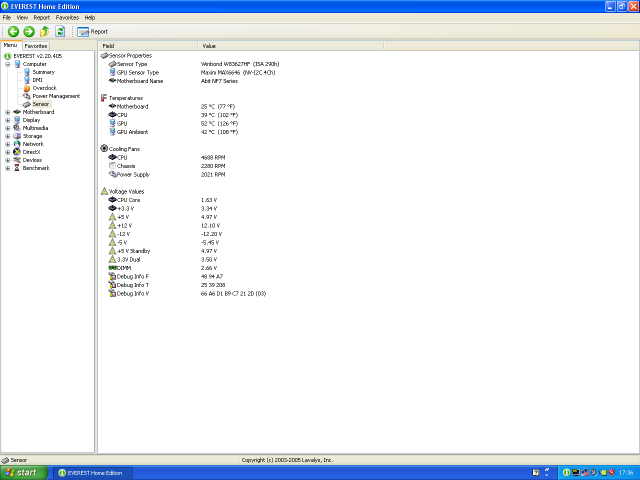Expand the Storage tree node

[7, 136]
